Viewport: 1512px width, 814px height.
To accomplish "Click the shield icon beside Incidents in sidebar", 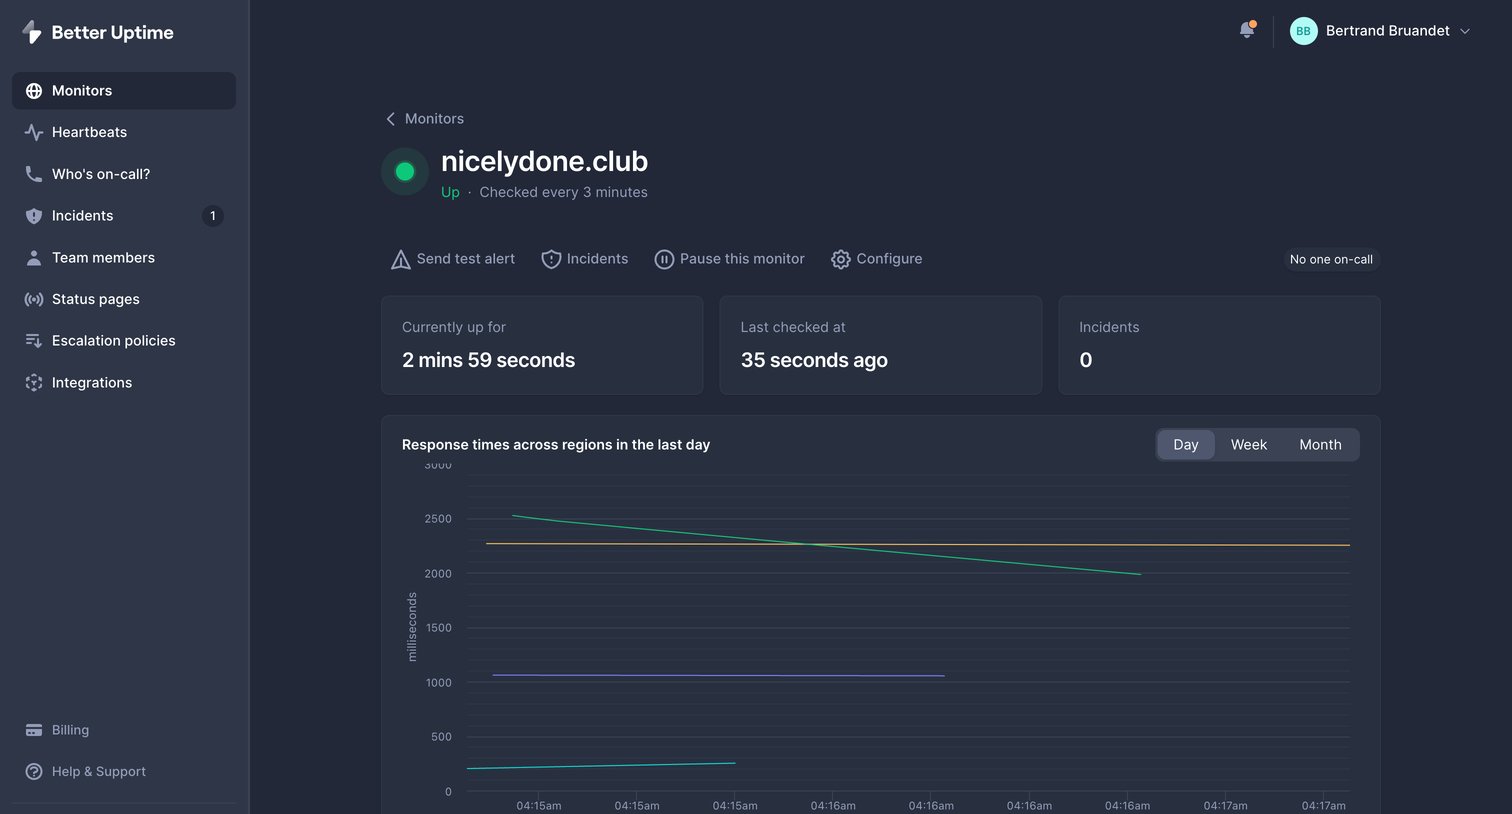I will point(34,216).
